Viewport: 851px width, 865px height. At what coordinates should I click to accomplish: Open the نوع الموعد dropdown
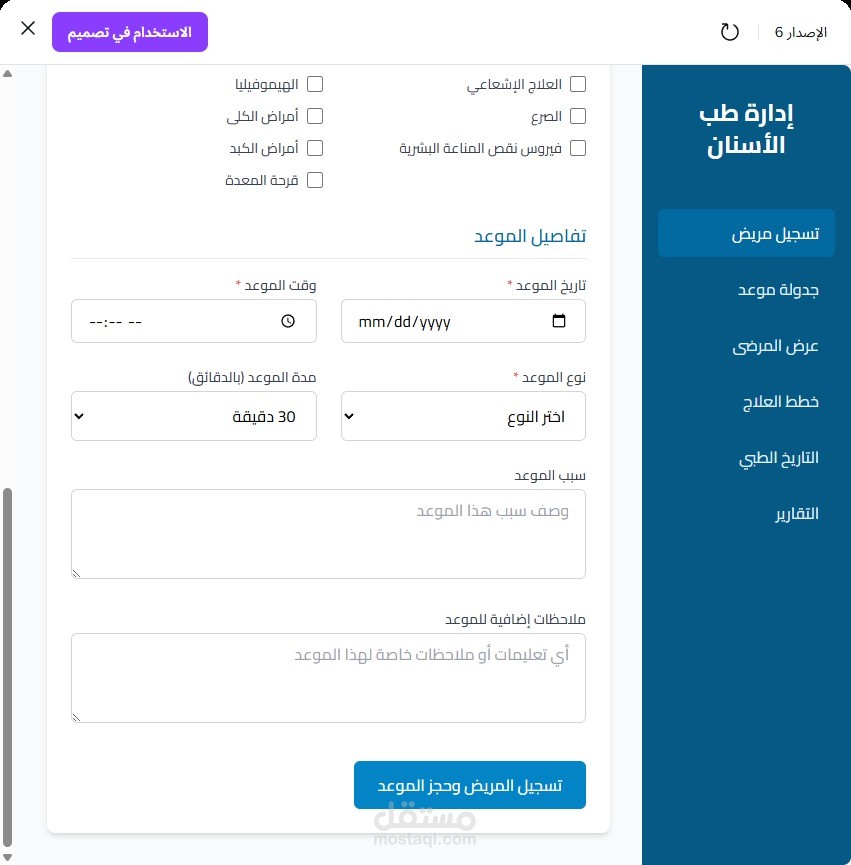coord(463,416)
